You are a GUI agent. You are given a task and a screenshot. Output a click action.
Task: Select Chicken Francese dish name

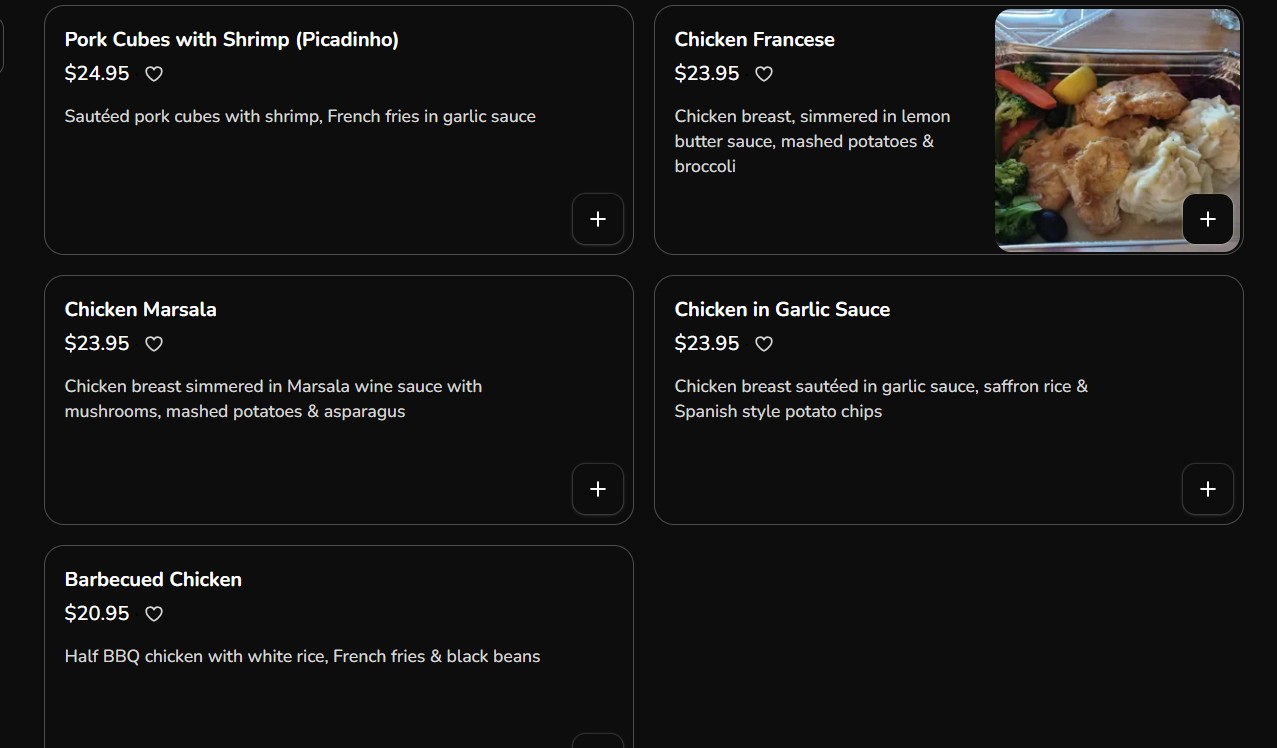coord(754,40)
